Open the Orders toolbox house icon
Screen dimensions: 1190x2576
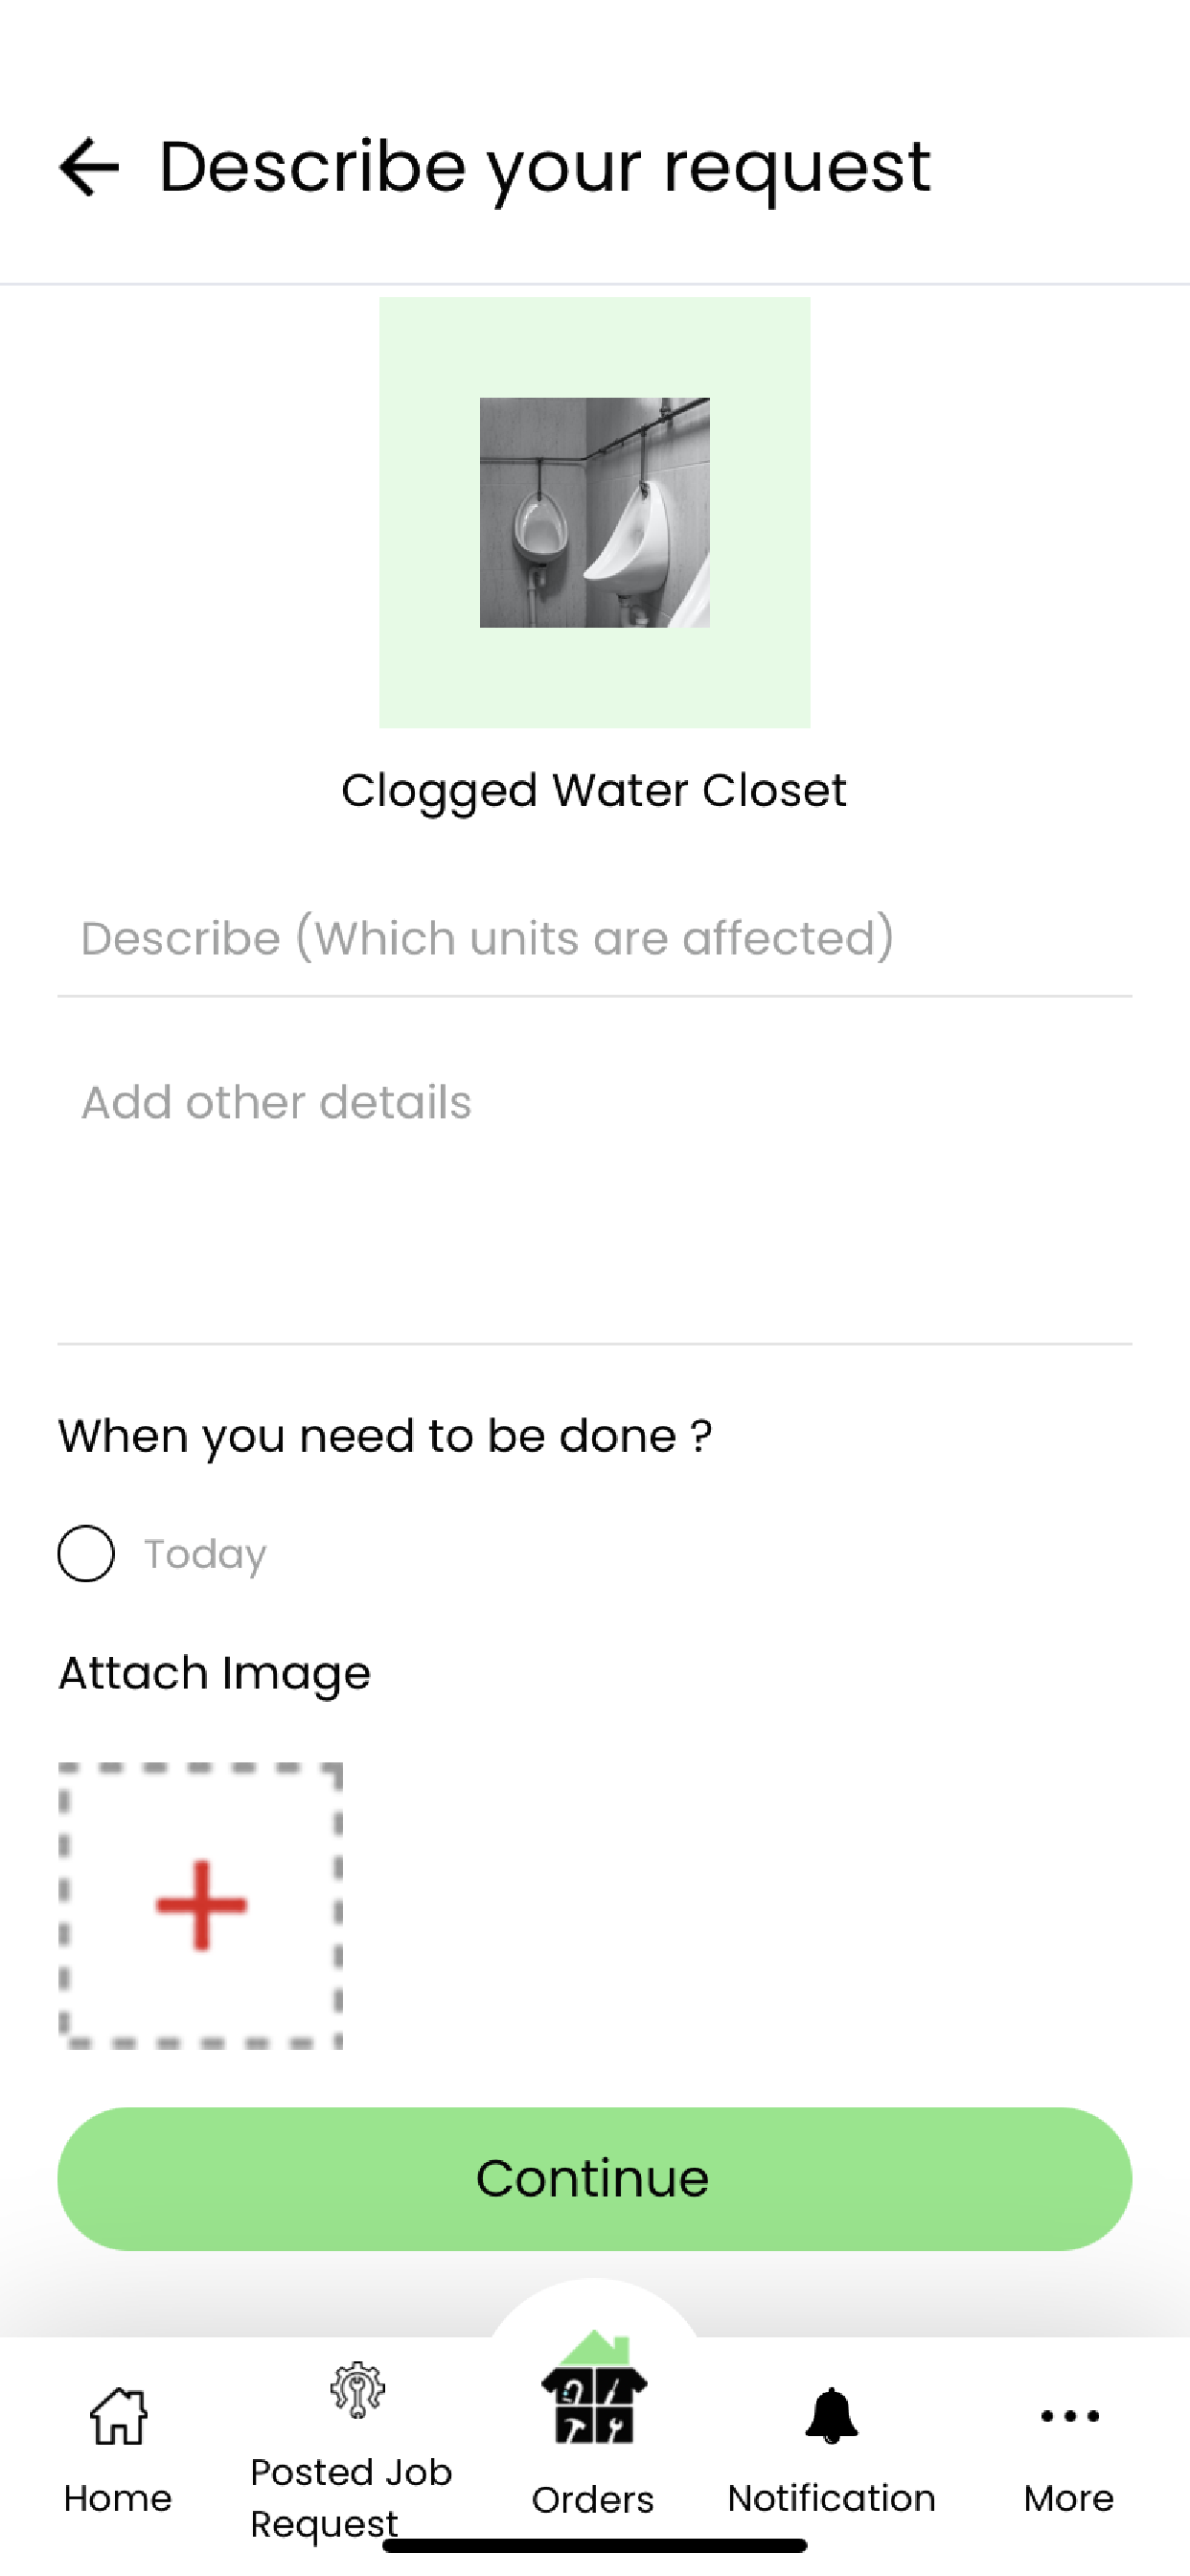coord(594,2388)
